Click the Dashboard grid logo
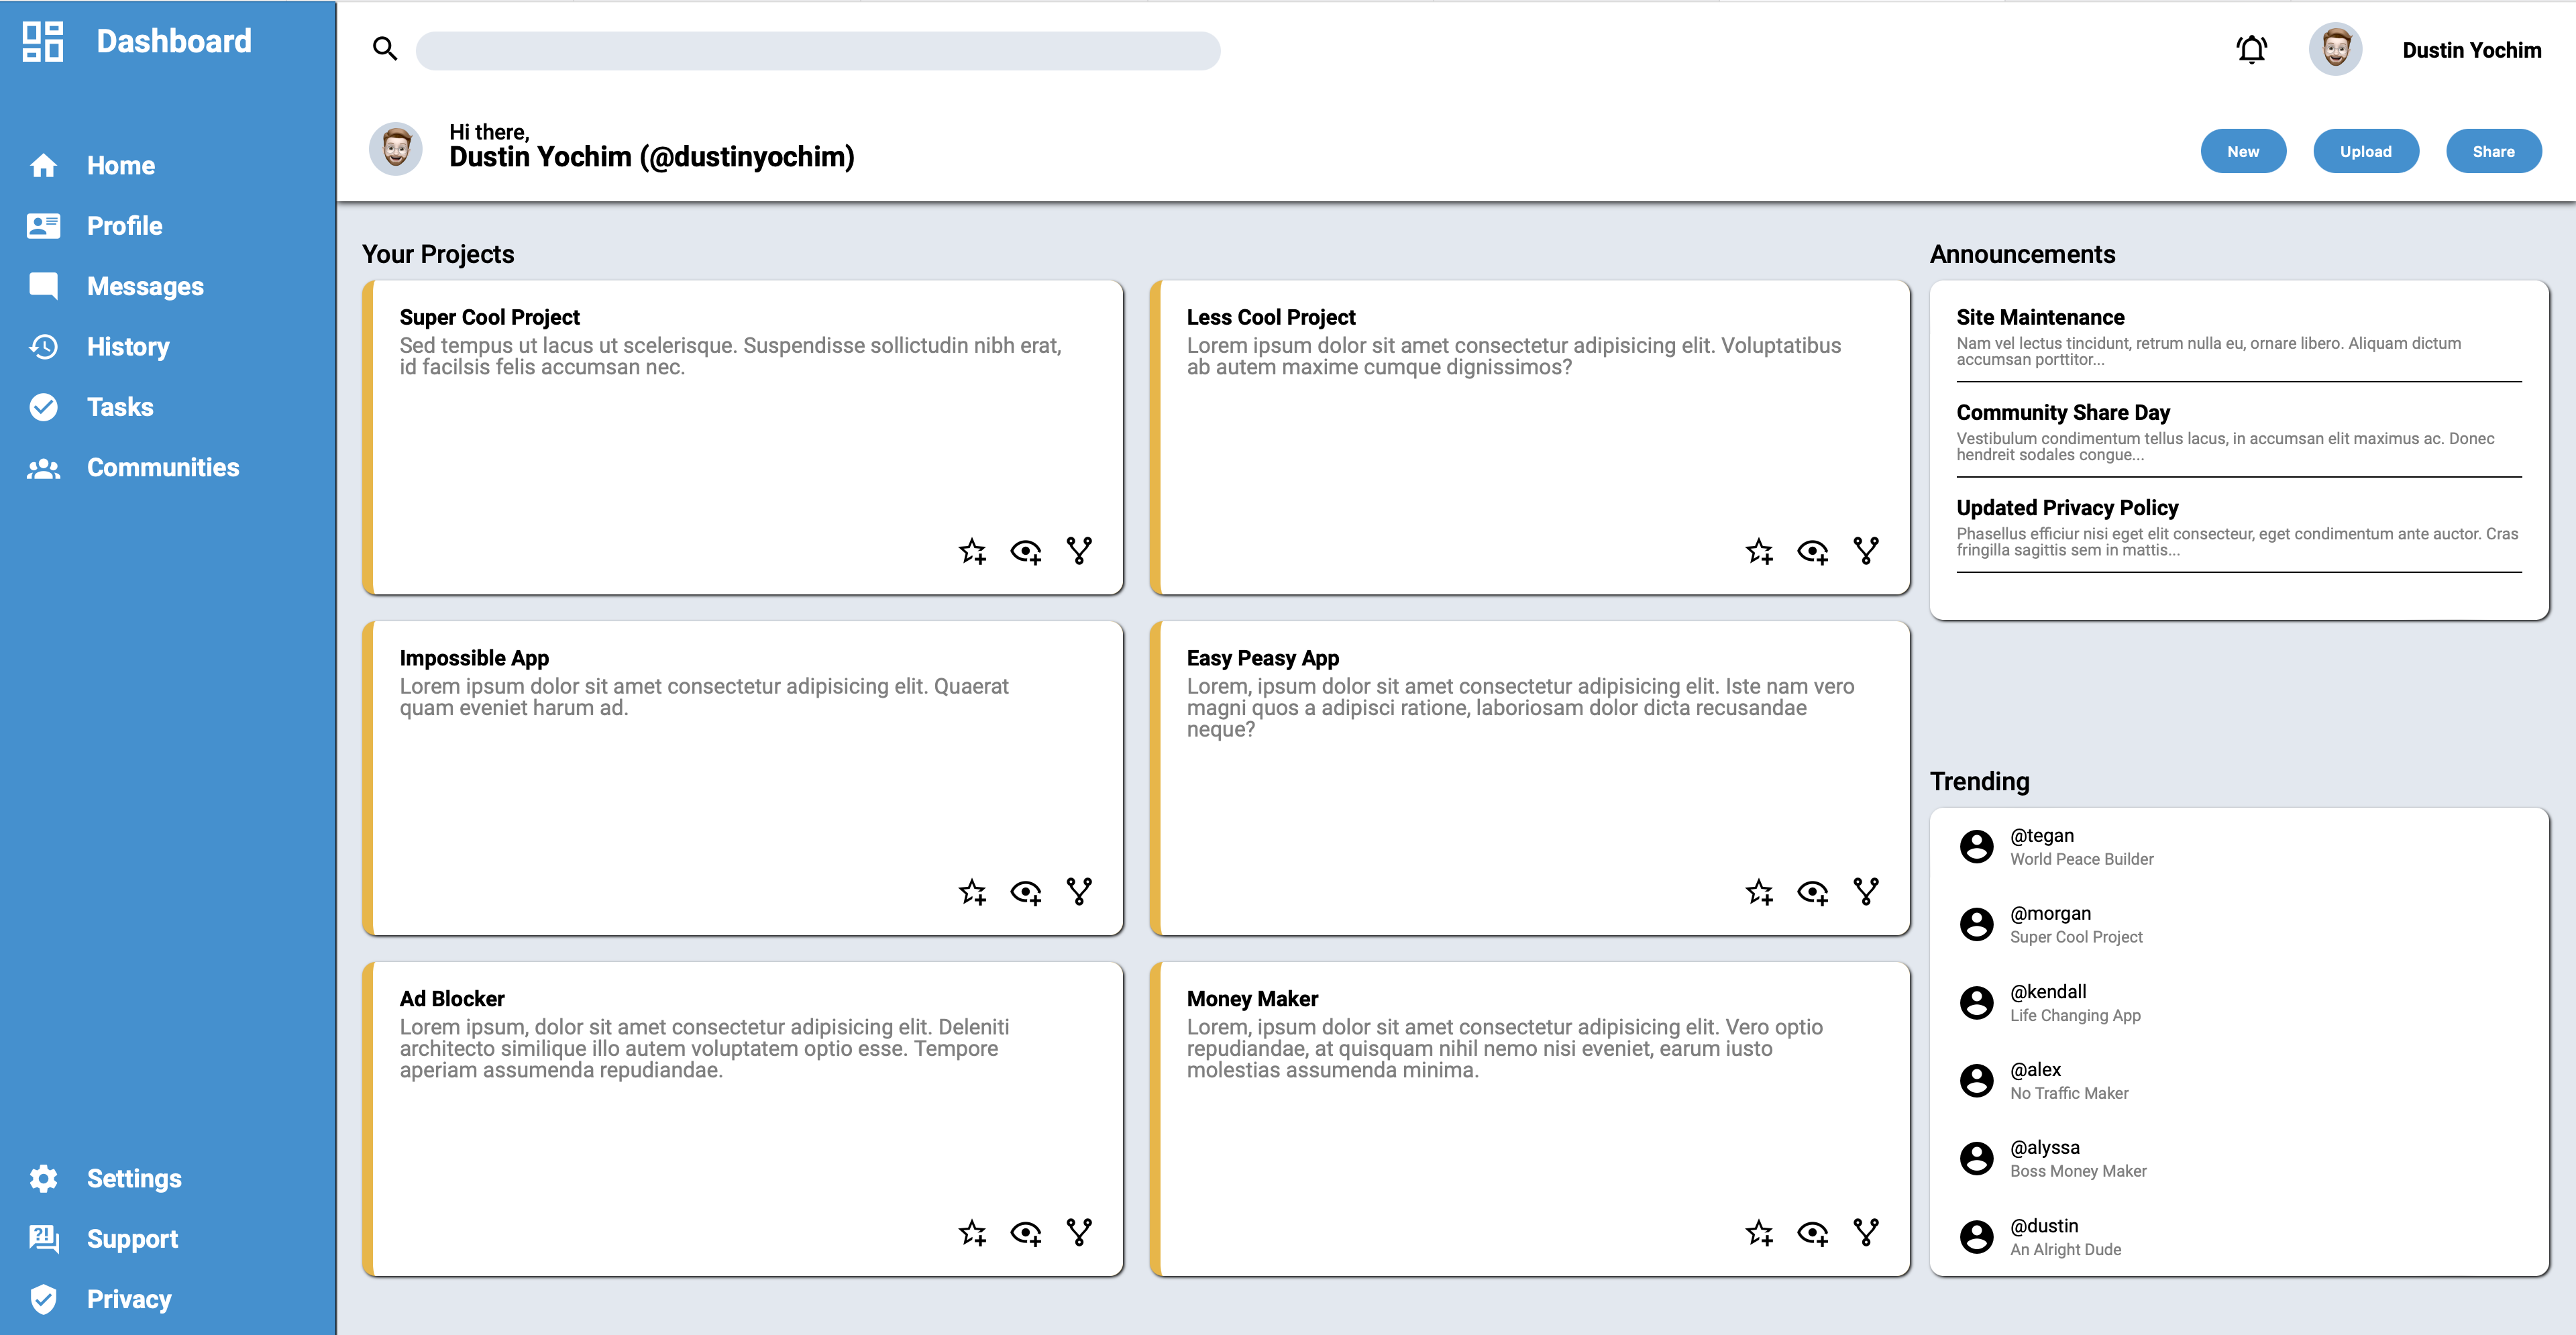Screen dimensions: 2576x1335 [41, 42]
